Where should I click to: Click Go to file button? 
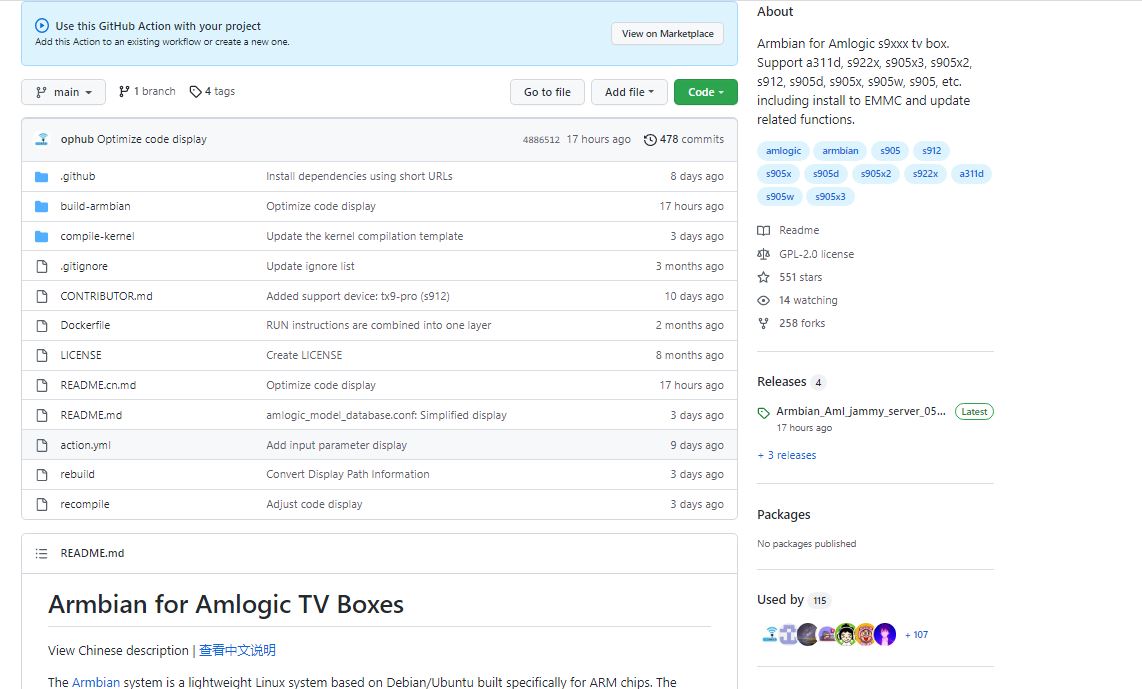click(547, 92)
